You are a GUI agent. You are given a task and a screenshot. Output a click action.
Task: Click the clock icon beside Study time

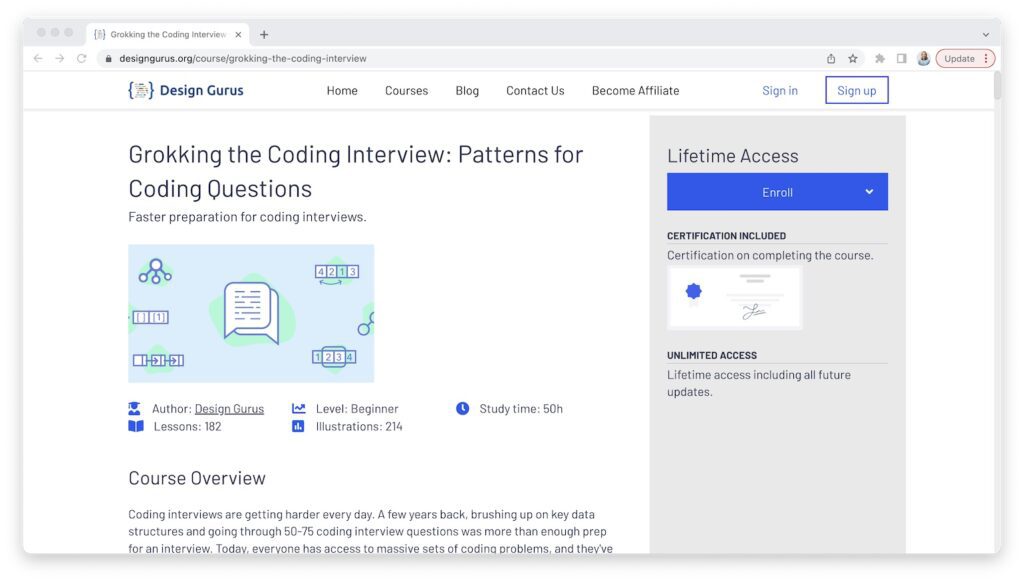coord(462,408)
